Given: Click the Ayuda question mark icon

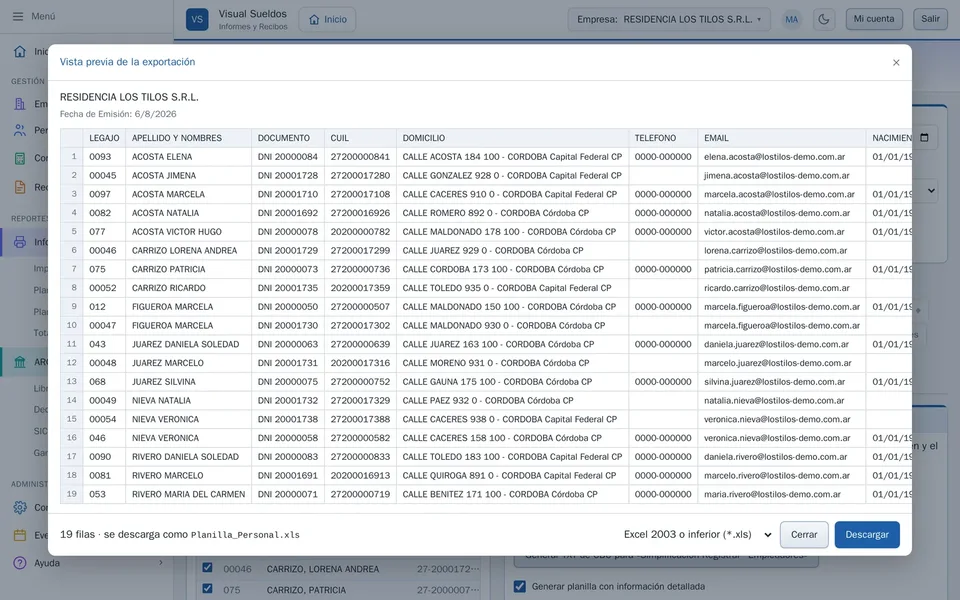Looking at the screenshot, I should point(20,563).
